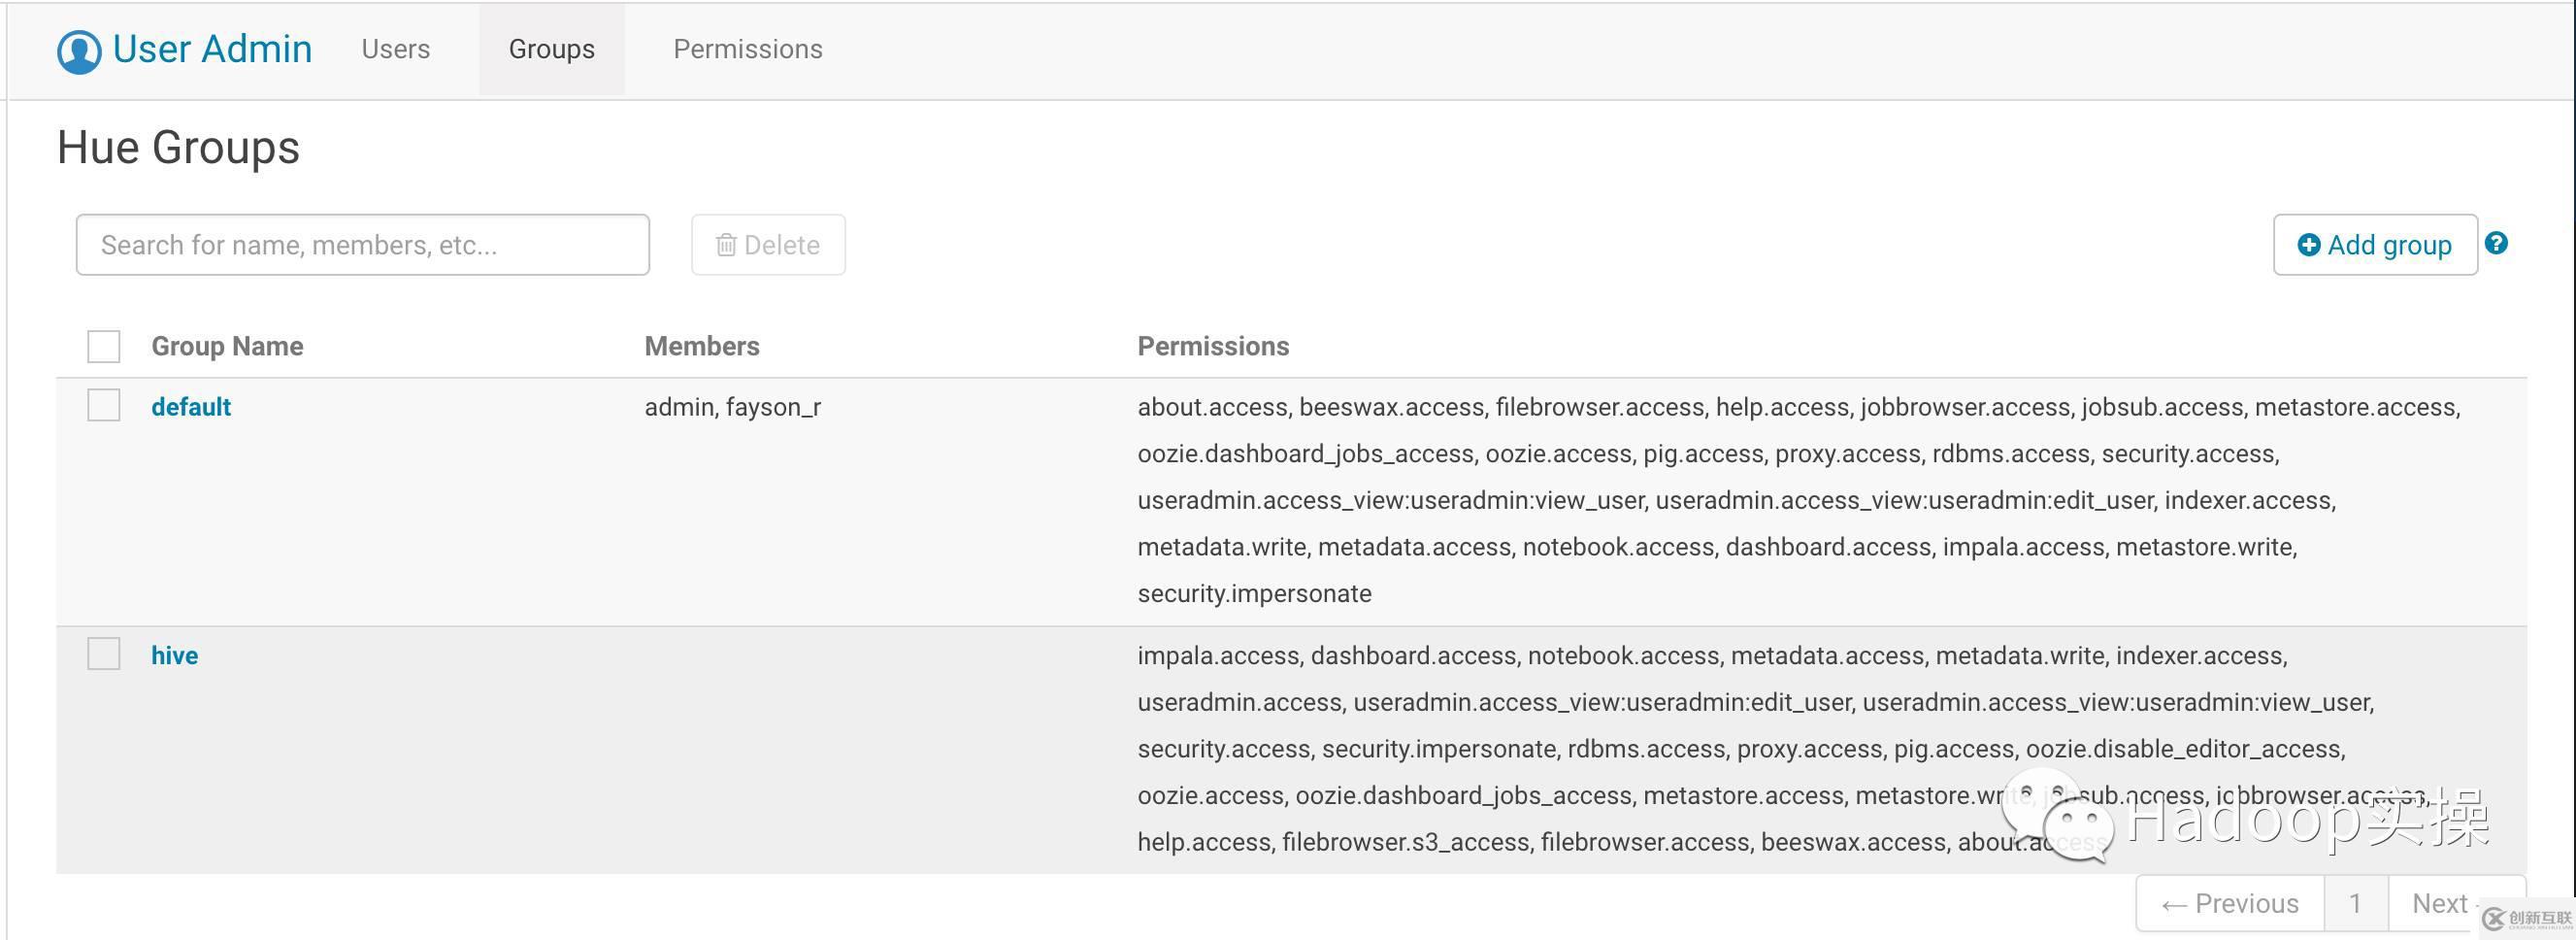The image size is (2576, 940).
Task: Click the trash icon on Delete button
Action: (726, 245)
